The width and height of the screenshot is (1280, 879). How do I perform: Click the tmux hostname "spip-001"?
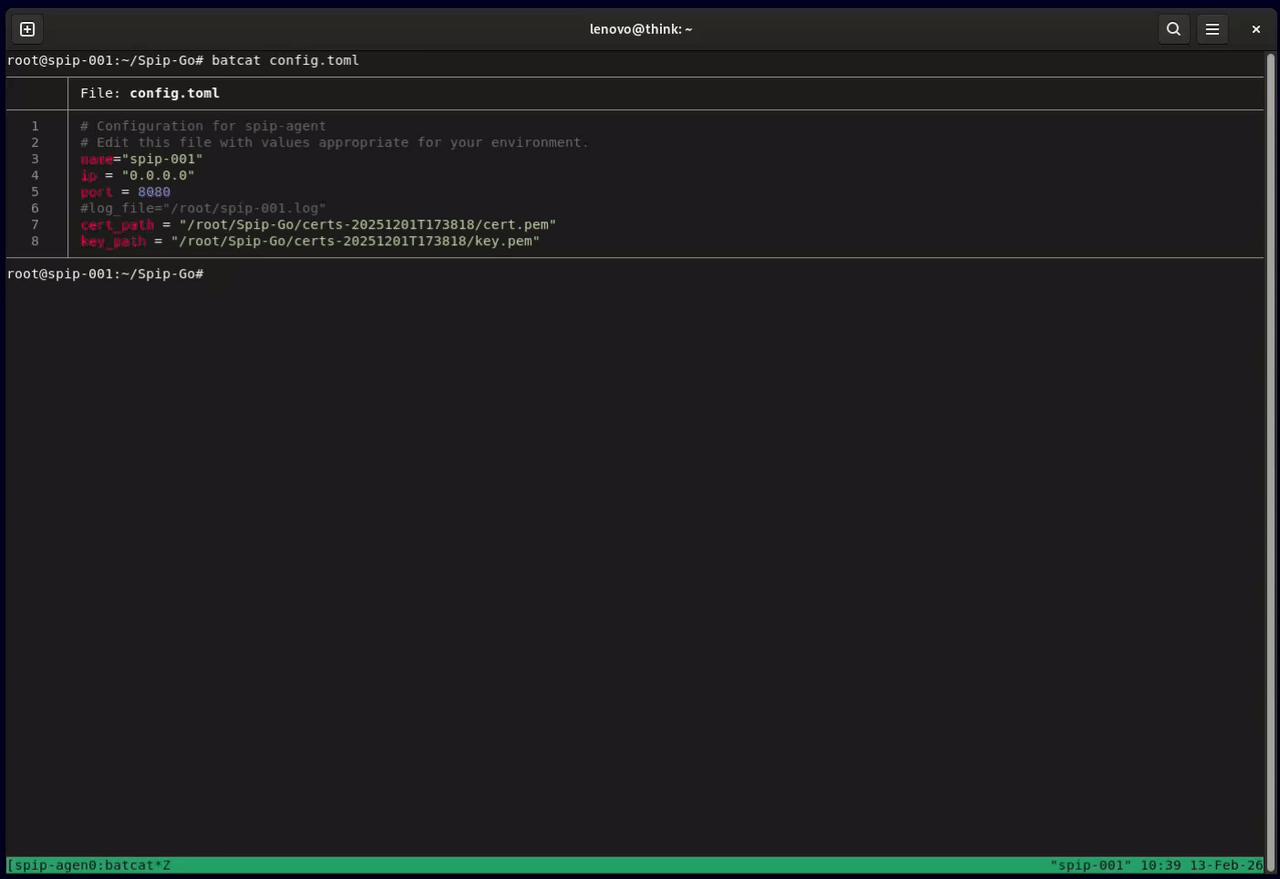(1091, 865)
